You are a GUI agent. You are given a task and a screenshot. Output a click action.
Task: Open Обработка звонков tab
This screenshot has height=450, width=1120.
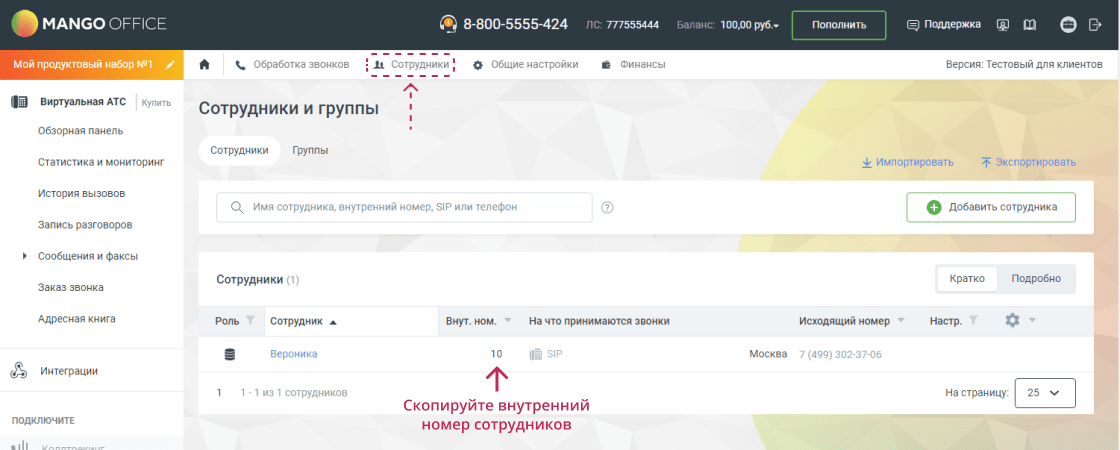(x=292, y=64)
